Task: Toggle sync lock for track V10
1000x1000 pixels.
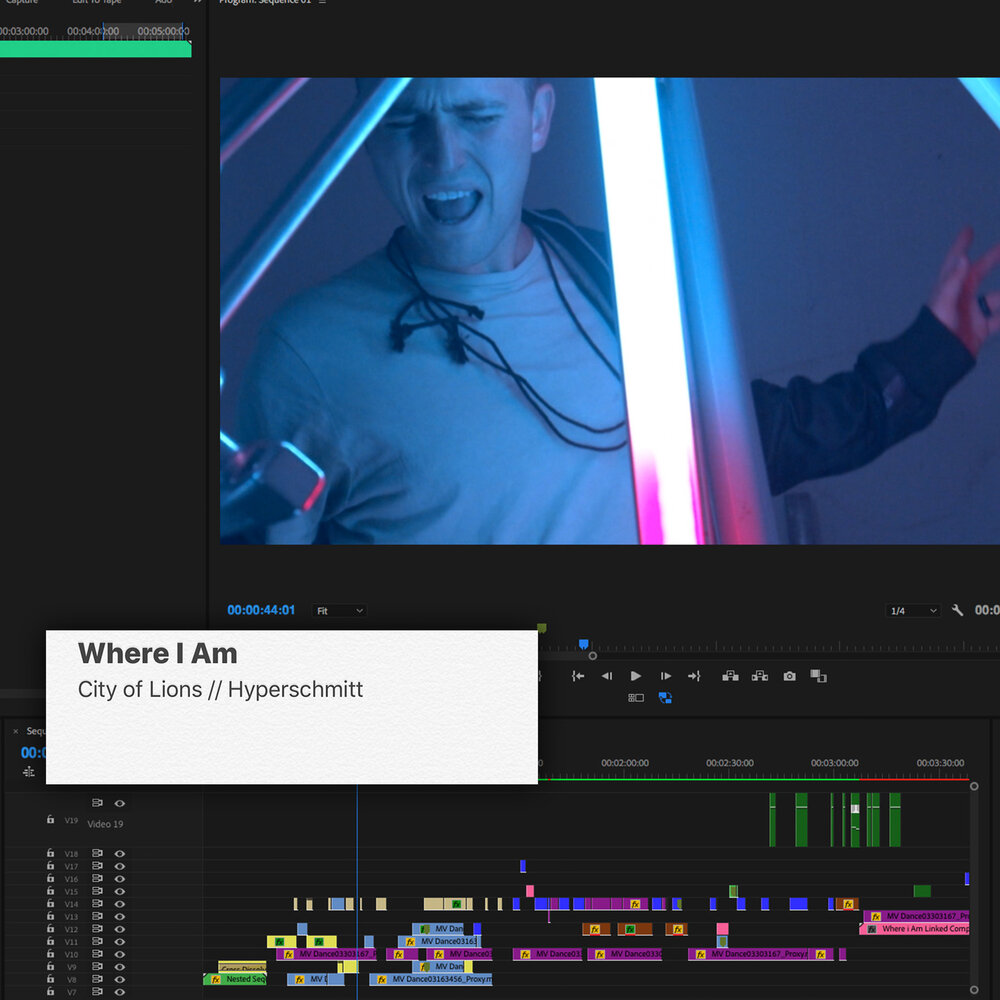Action: 97,954
